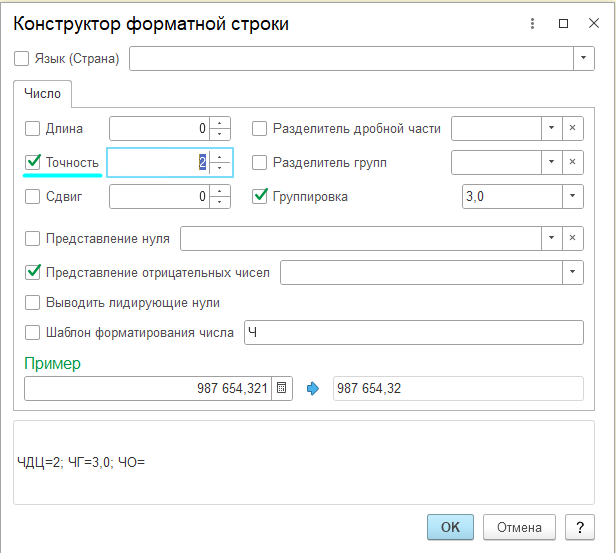Expand the Язык (Страна) dropdown list
The height and width of the screenshot is (553, 616).
tap(584, 59)
